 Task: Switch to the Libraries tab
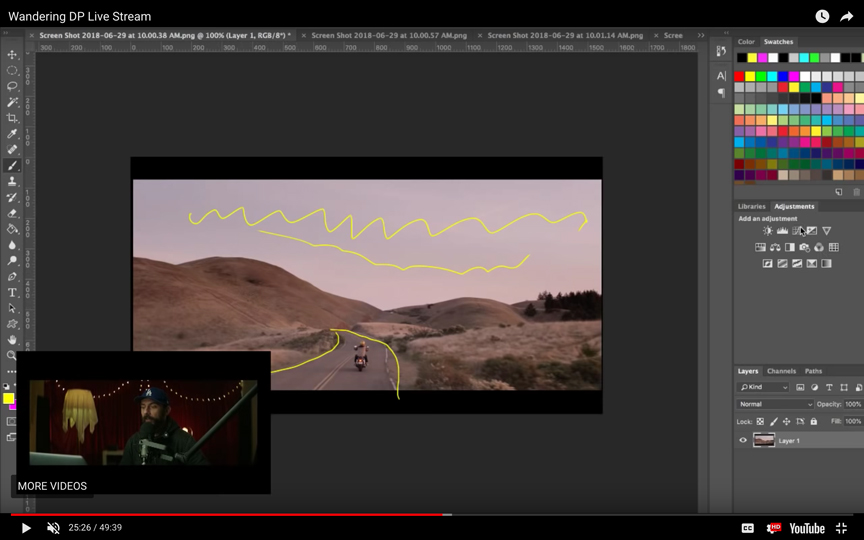tap(751, 206)
